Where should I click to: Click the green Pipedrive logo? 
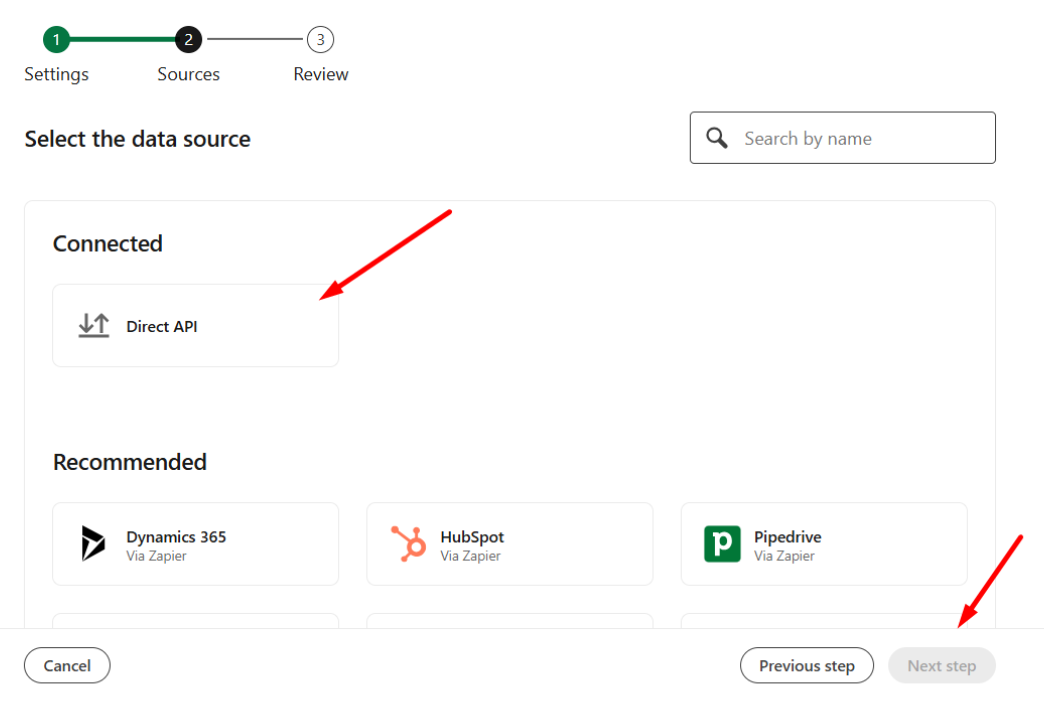point(722,544)
